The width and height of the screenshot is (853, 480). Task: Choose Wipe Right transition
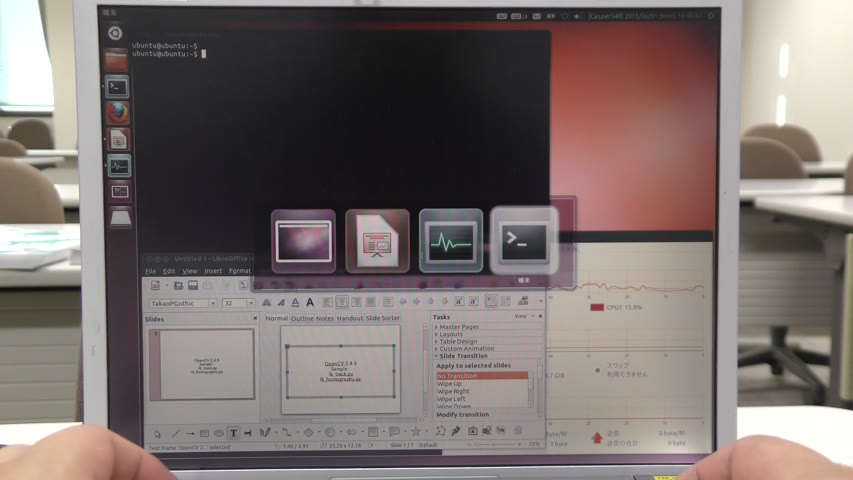(x=453, y=391)
